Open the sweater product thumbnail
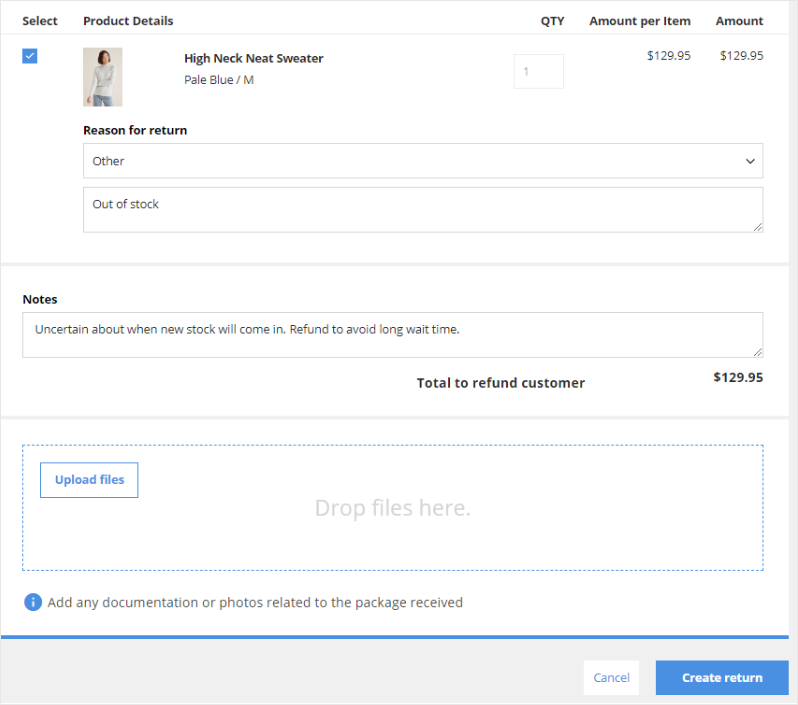Image resolution: width=798 pixels, height=705 pixels. (103, 77)
